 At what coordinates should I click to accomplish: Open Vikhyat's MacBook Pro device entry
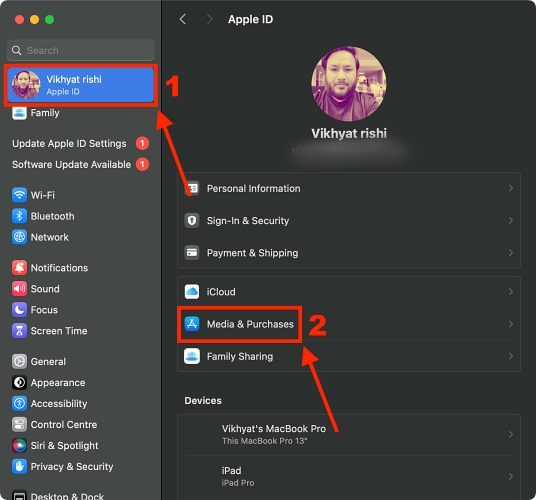click(x=349, y=434)
